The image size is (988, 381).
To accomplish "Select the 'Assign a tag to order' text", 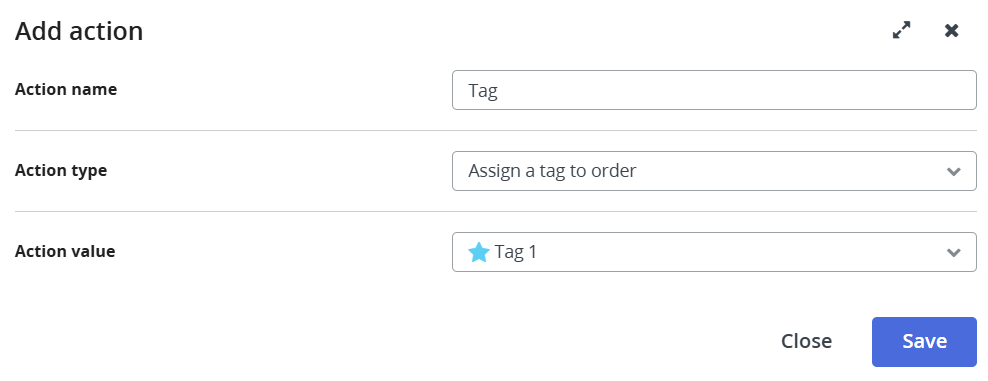I will [x=552, y=171].
